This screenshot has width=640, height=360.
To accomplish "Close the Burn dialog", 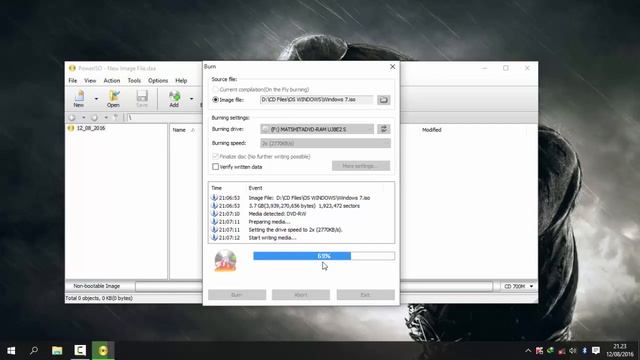I will pos(393,67).
